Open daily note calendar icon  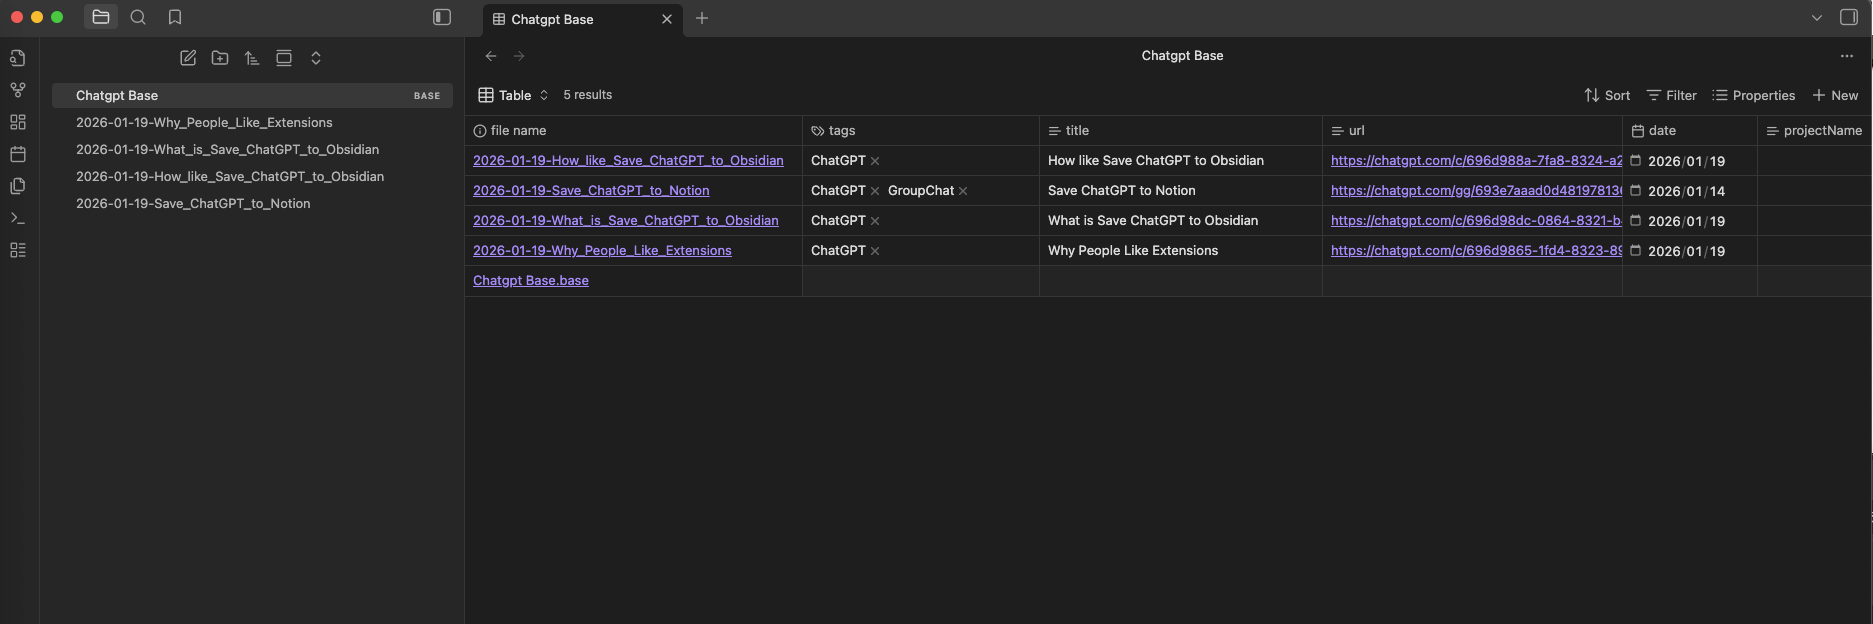18,154
